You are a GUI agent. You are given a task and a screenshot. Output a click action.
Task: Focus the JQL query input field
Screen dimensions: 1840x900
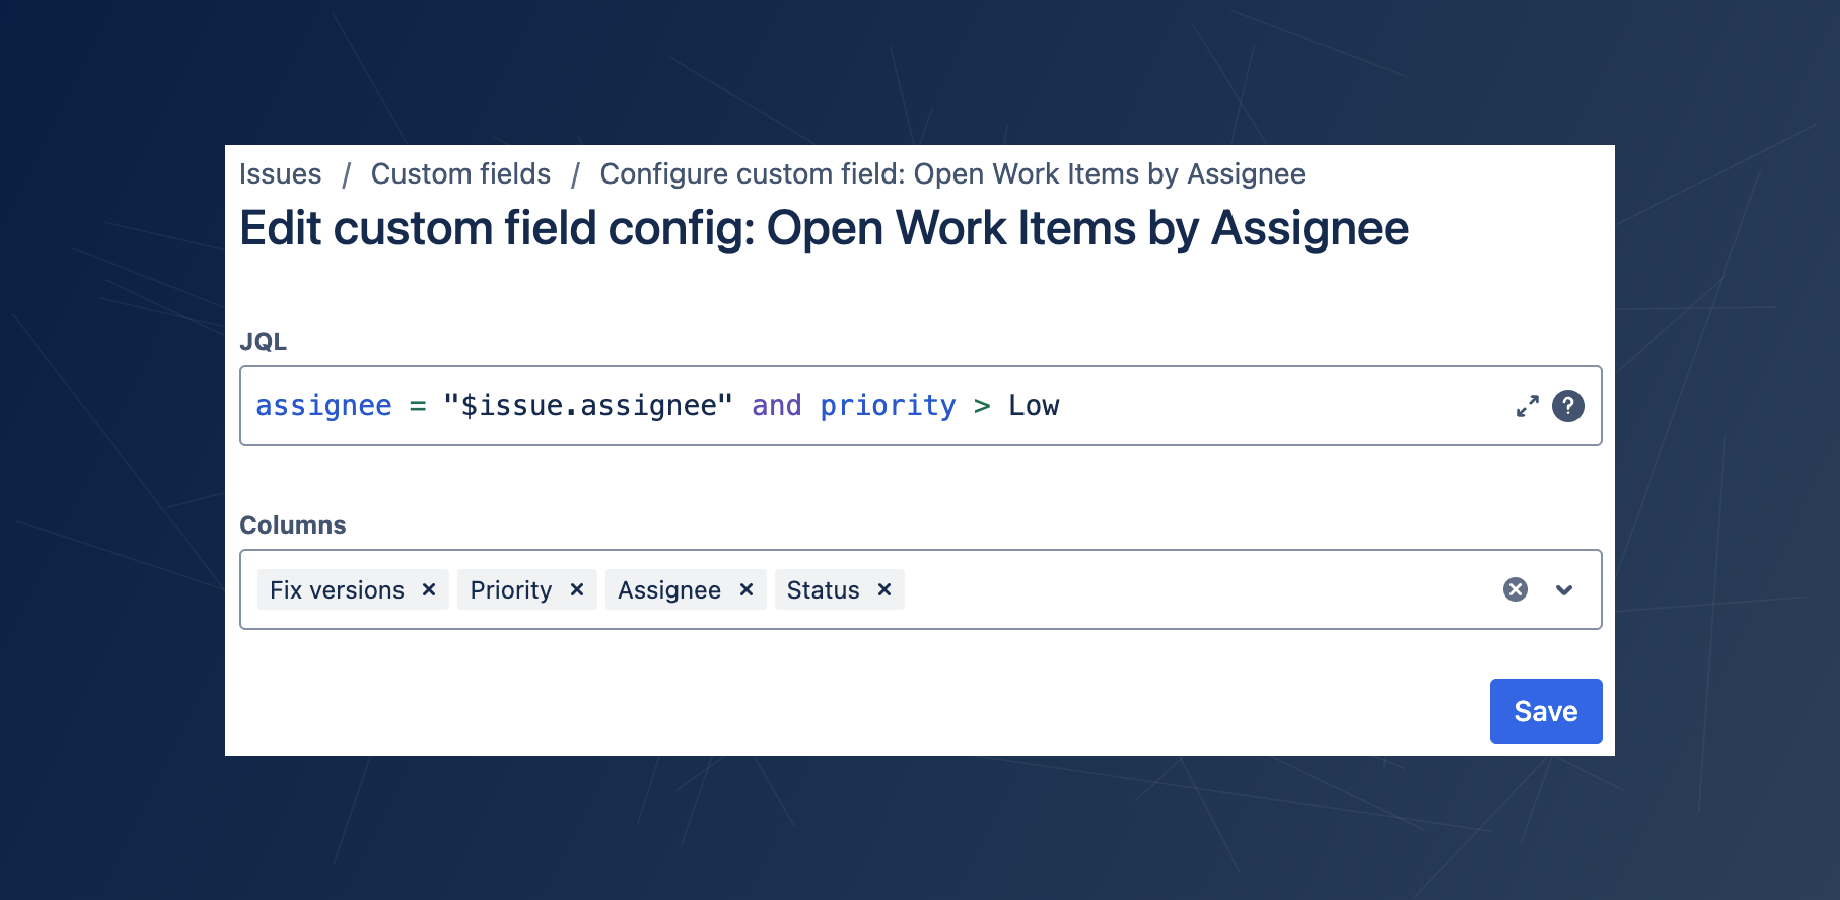(1250, 406)
